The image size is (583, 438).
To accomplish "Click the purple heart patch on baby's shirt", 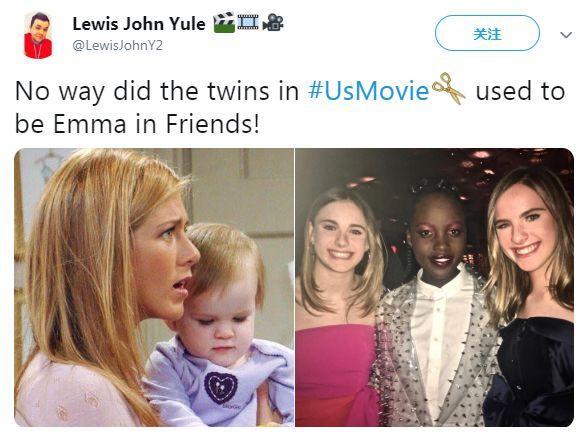I will [x=221, y=387].
